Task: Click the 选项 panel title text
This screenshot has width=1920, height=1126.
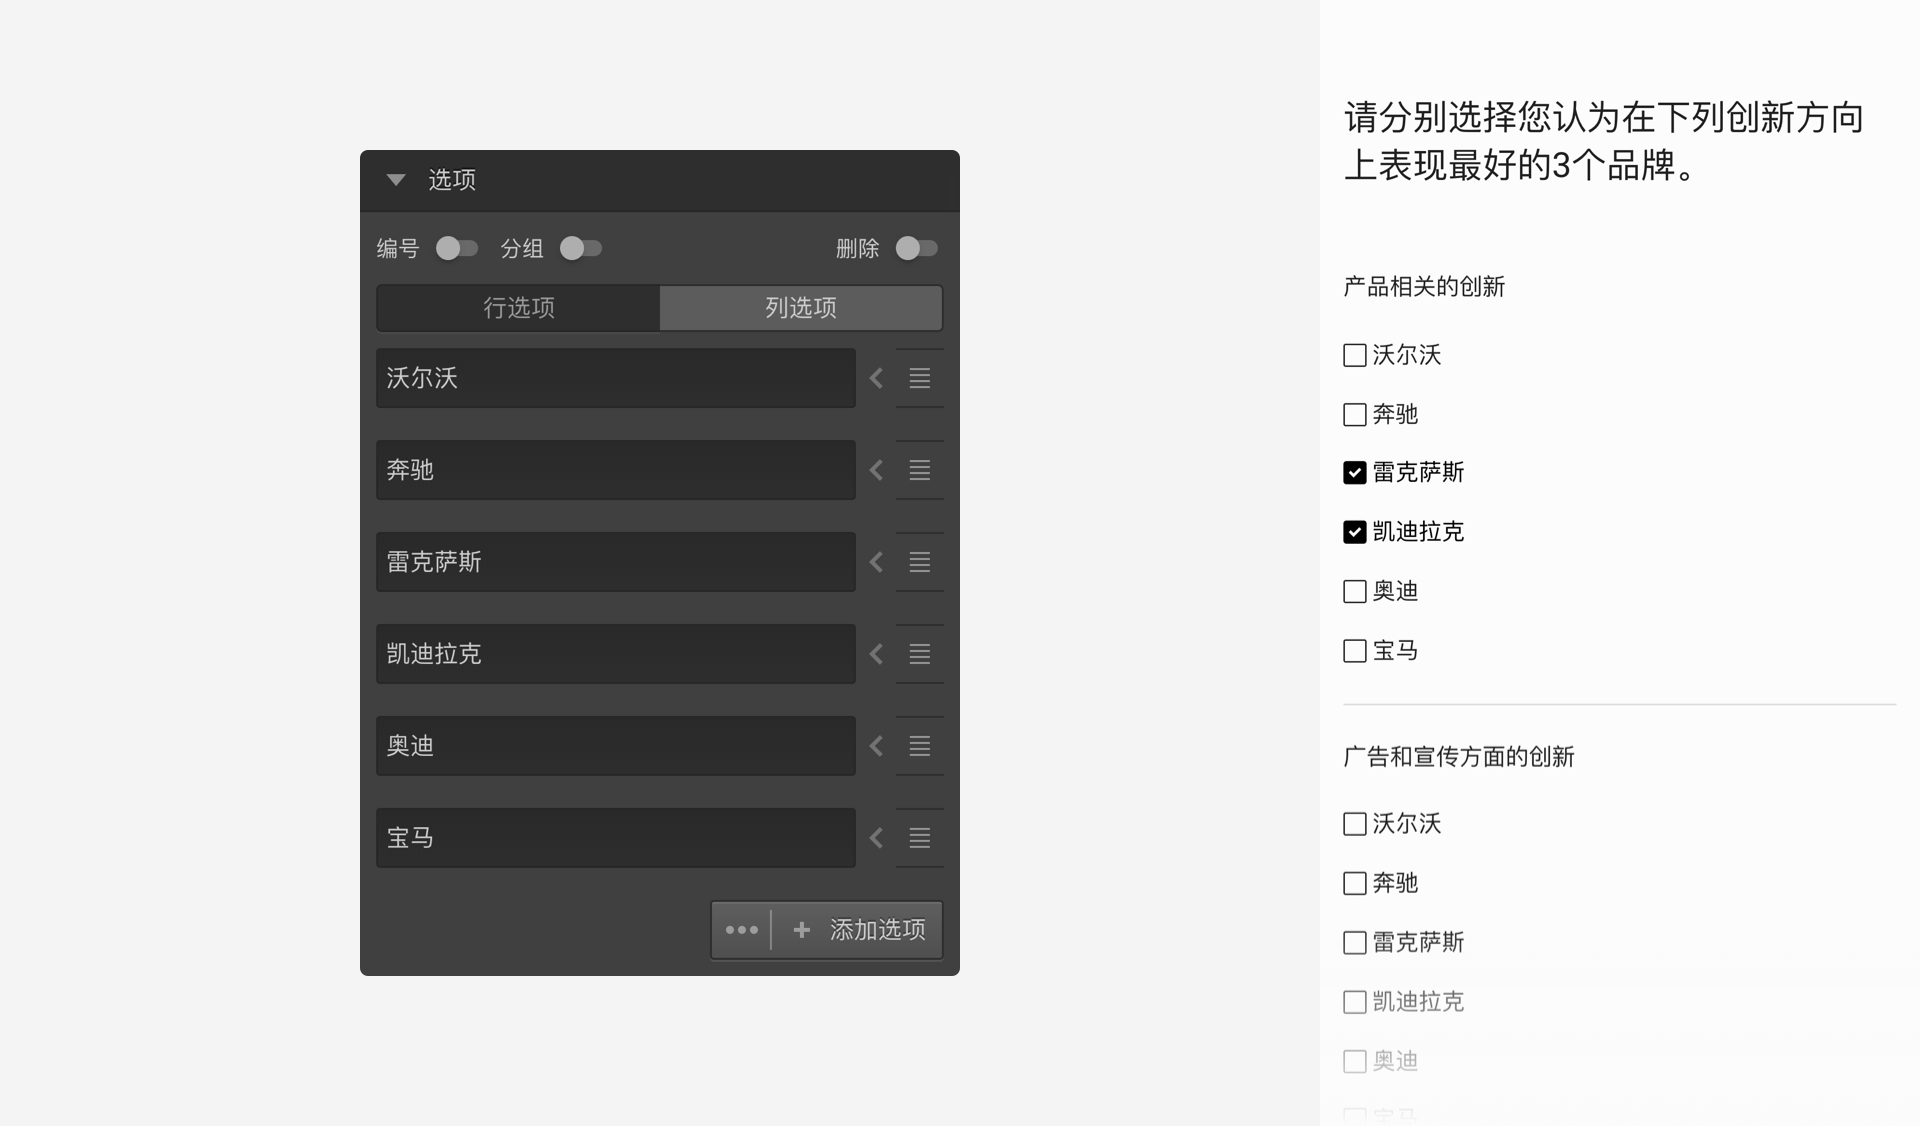Action: 452,180
